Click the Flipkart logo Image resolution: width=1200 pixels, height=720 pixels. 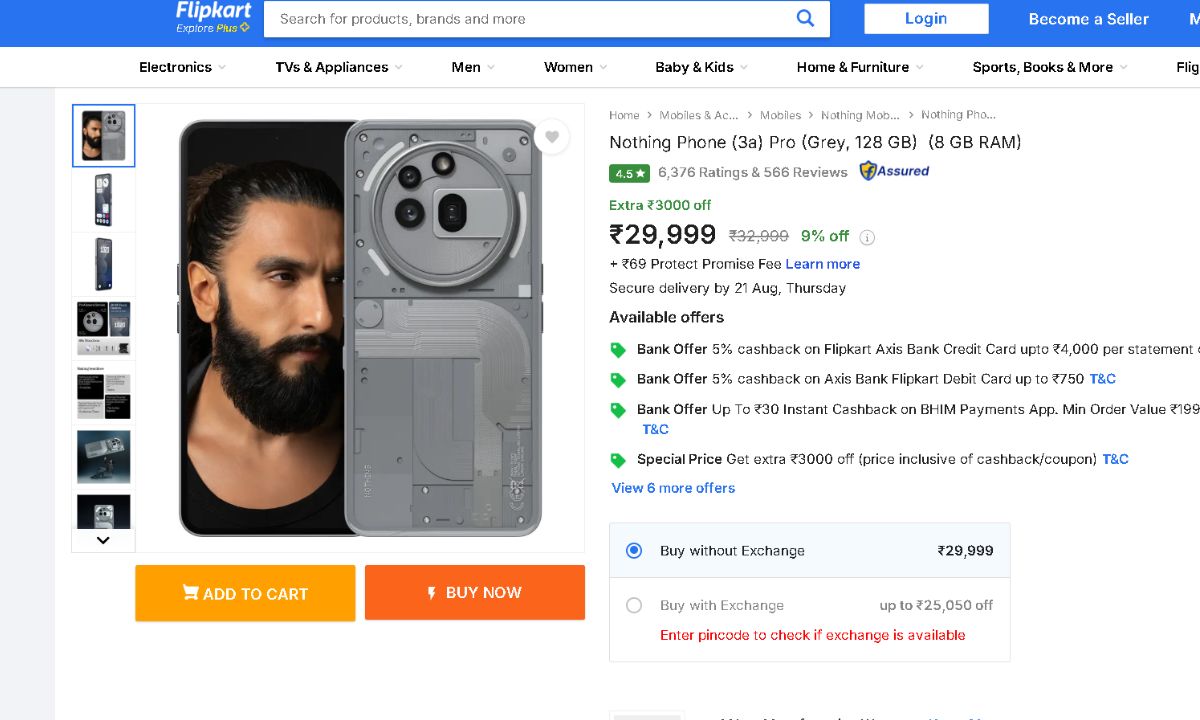pos(213,17)
